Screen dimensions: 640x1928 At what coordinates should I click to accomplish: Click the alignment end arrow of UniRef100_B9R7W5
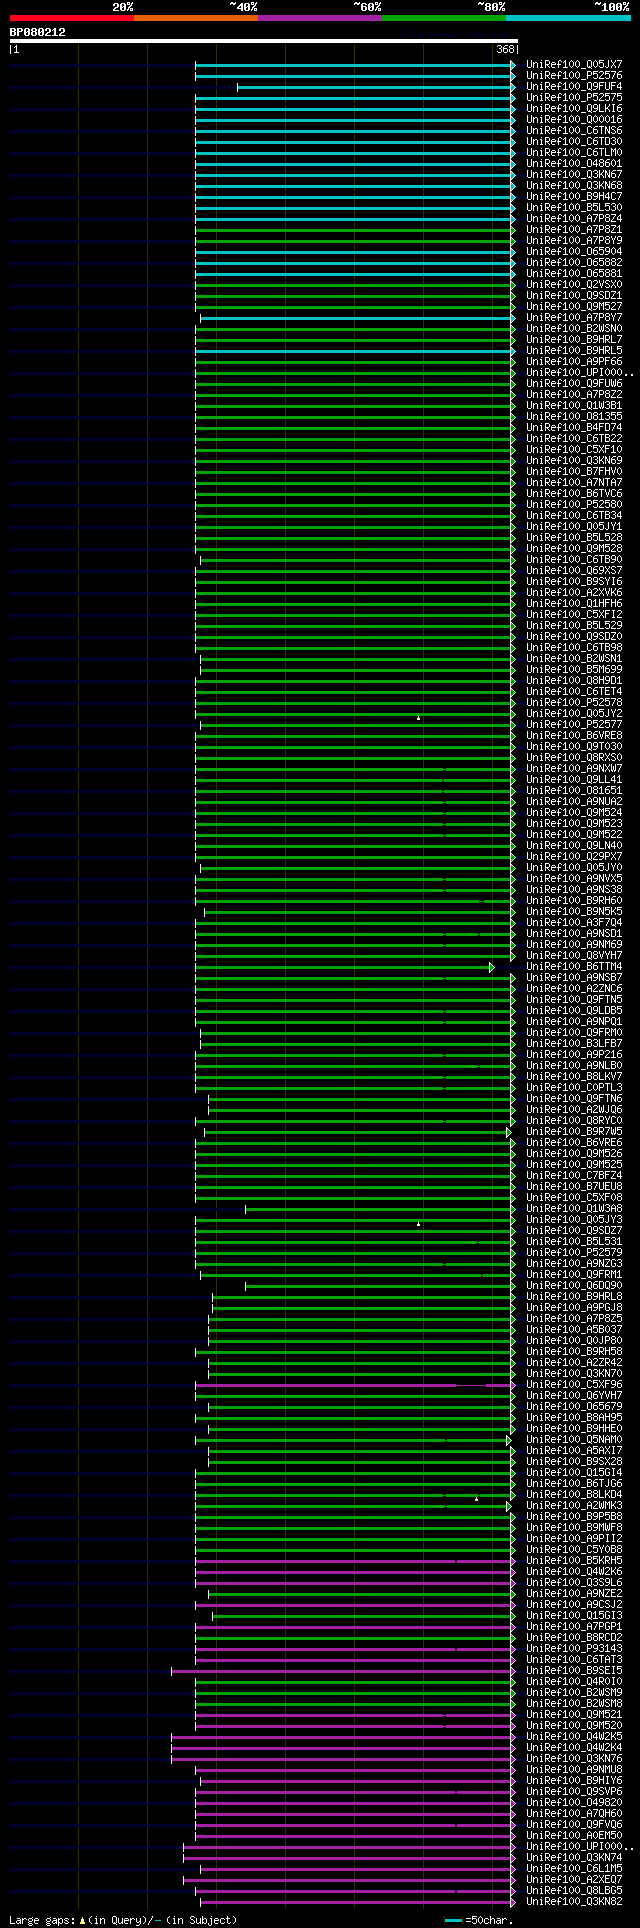coord(509,1132)
